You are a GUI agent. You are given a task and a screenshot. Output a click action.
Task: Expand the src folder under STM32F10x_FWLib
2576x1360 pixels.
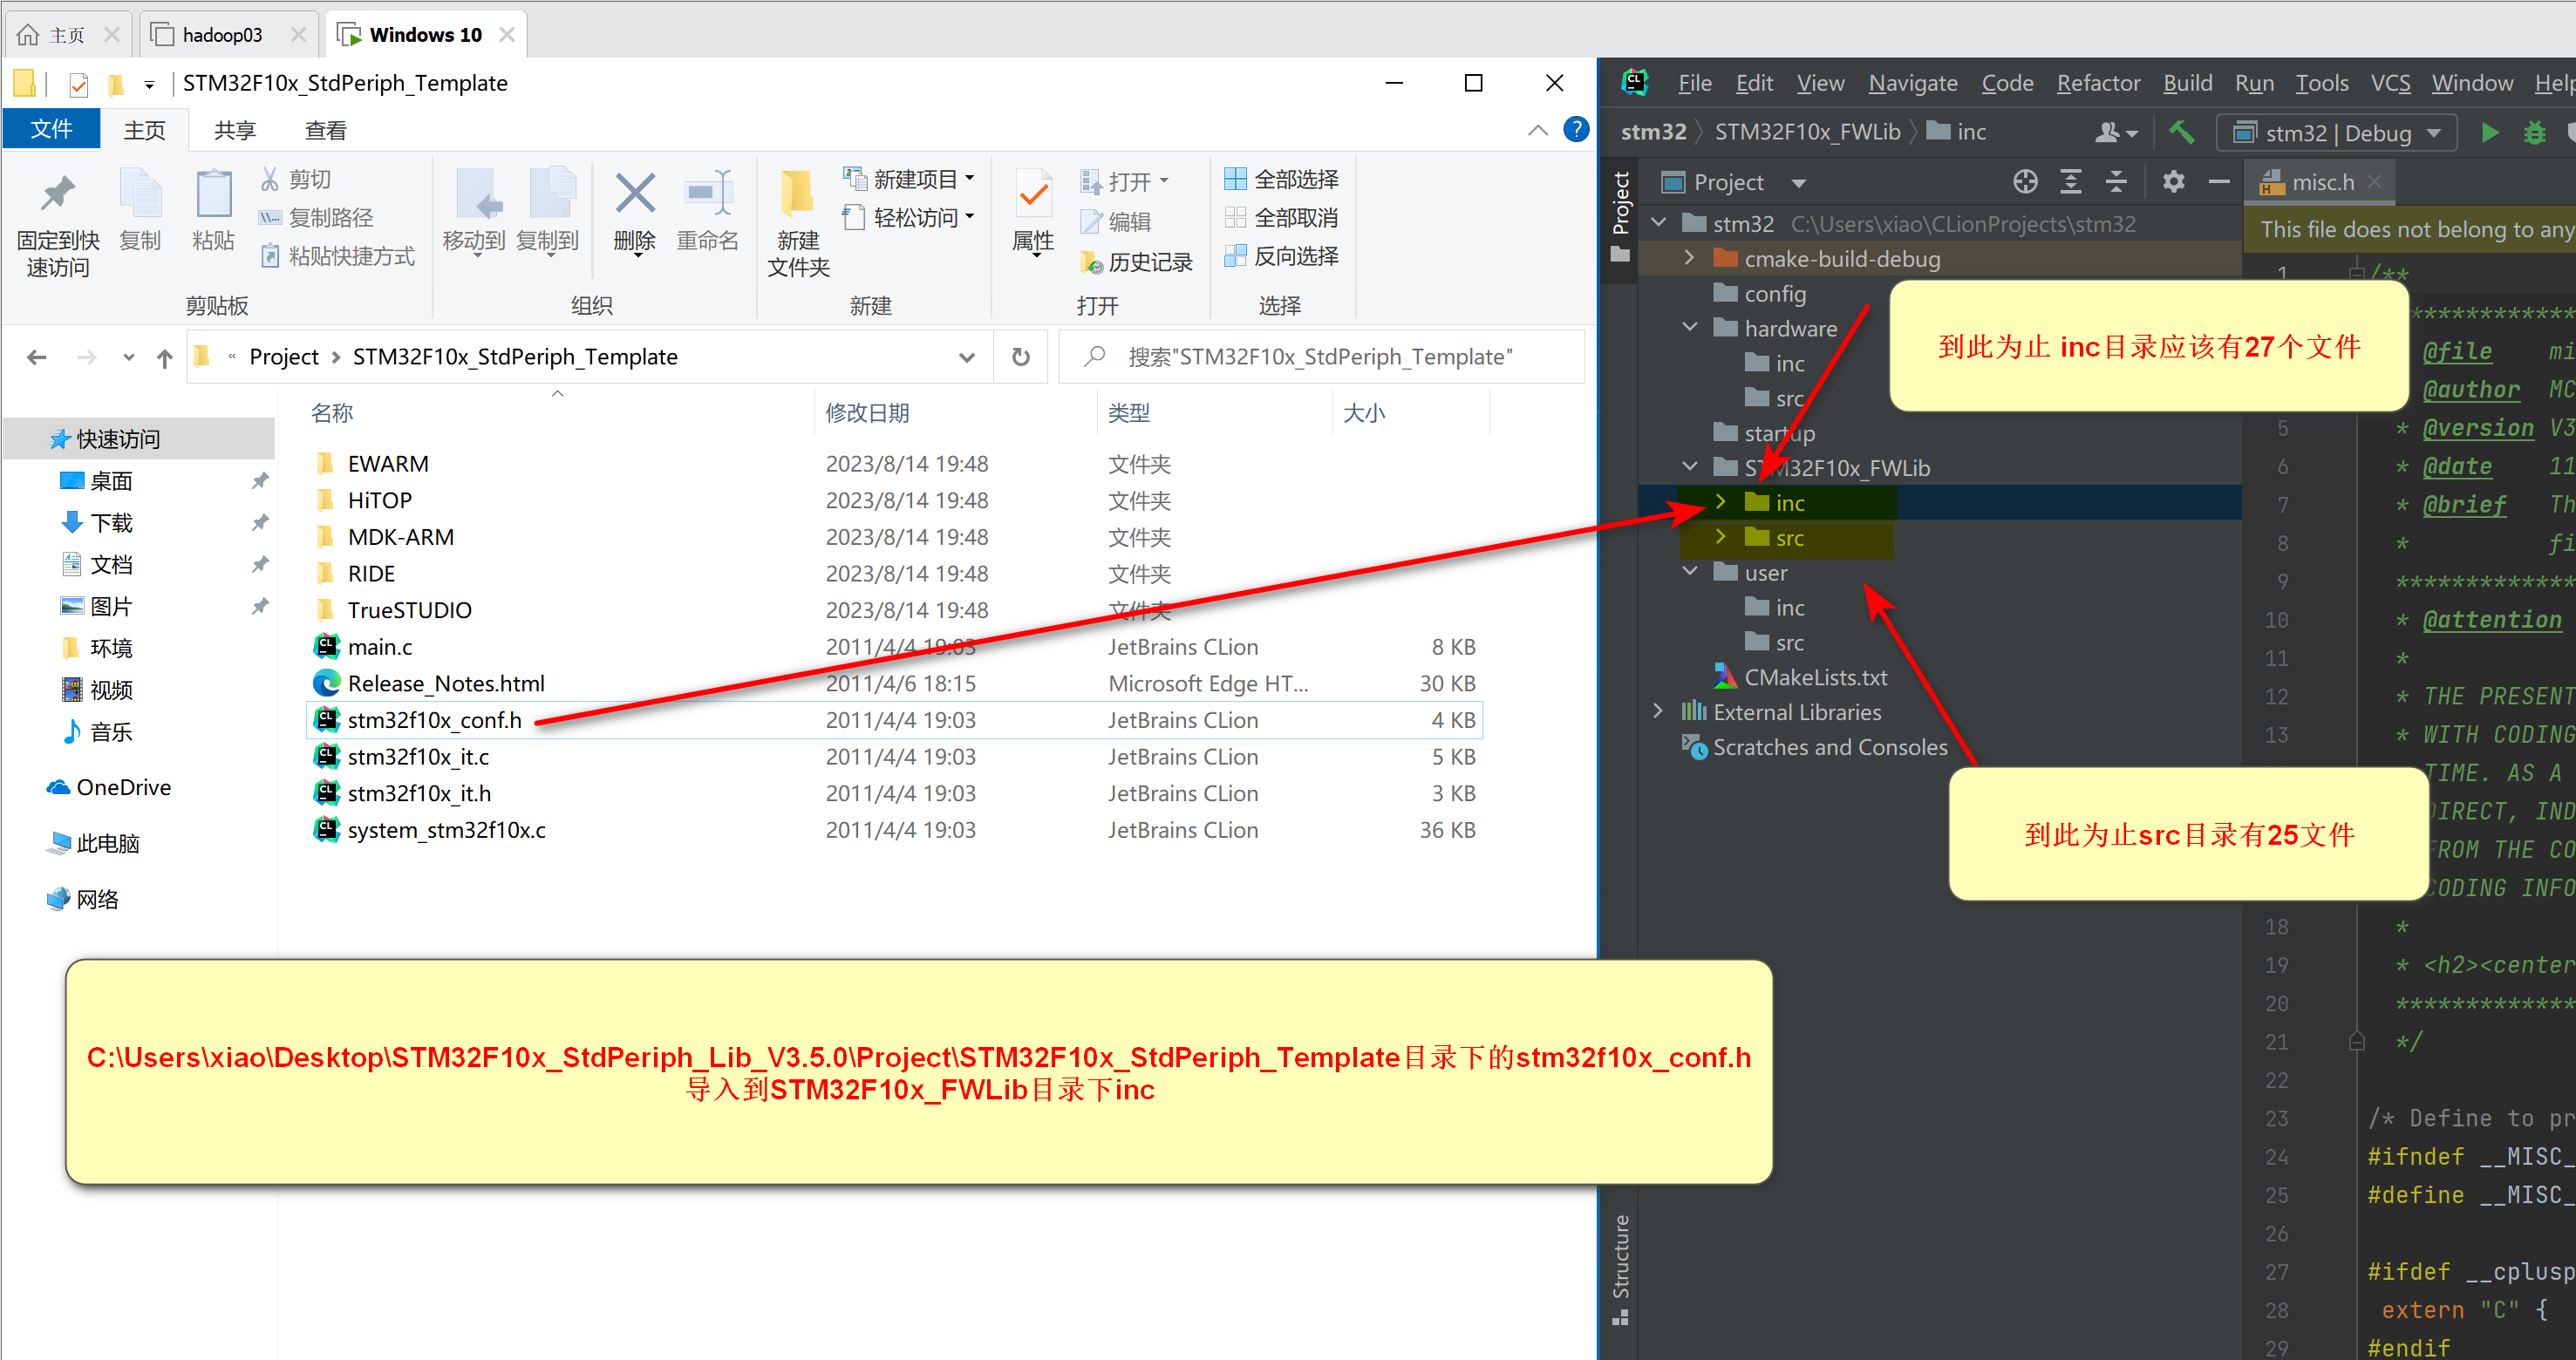click(1720, 538)
